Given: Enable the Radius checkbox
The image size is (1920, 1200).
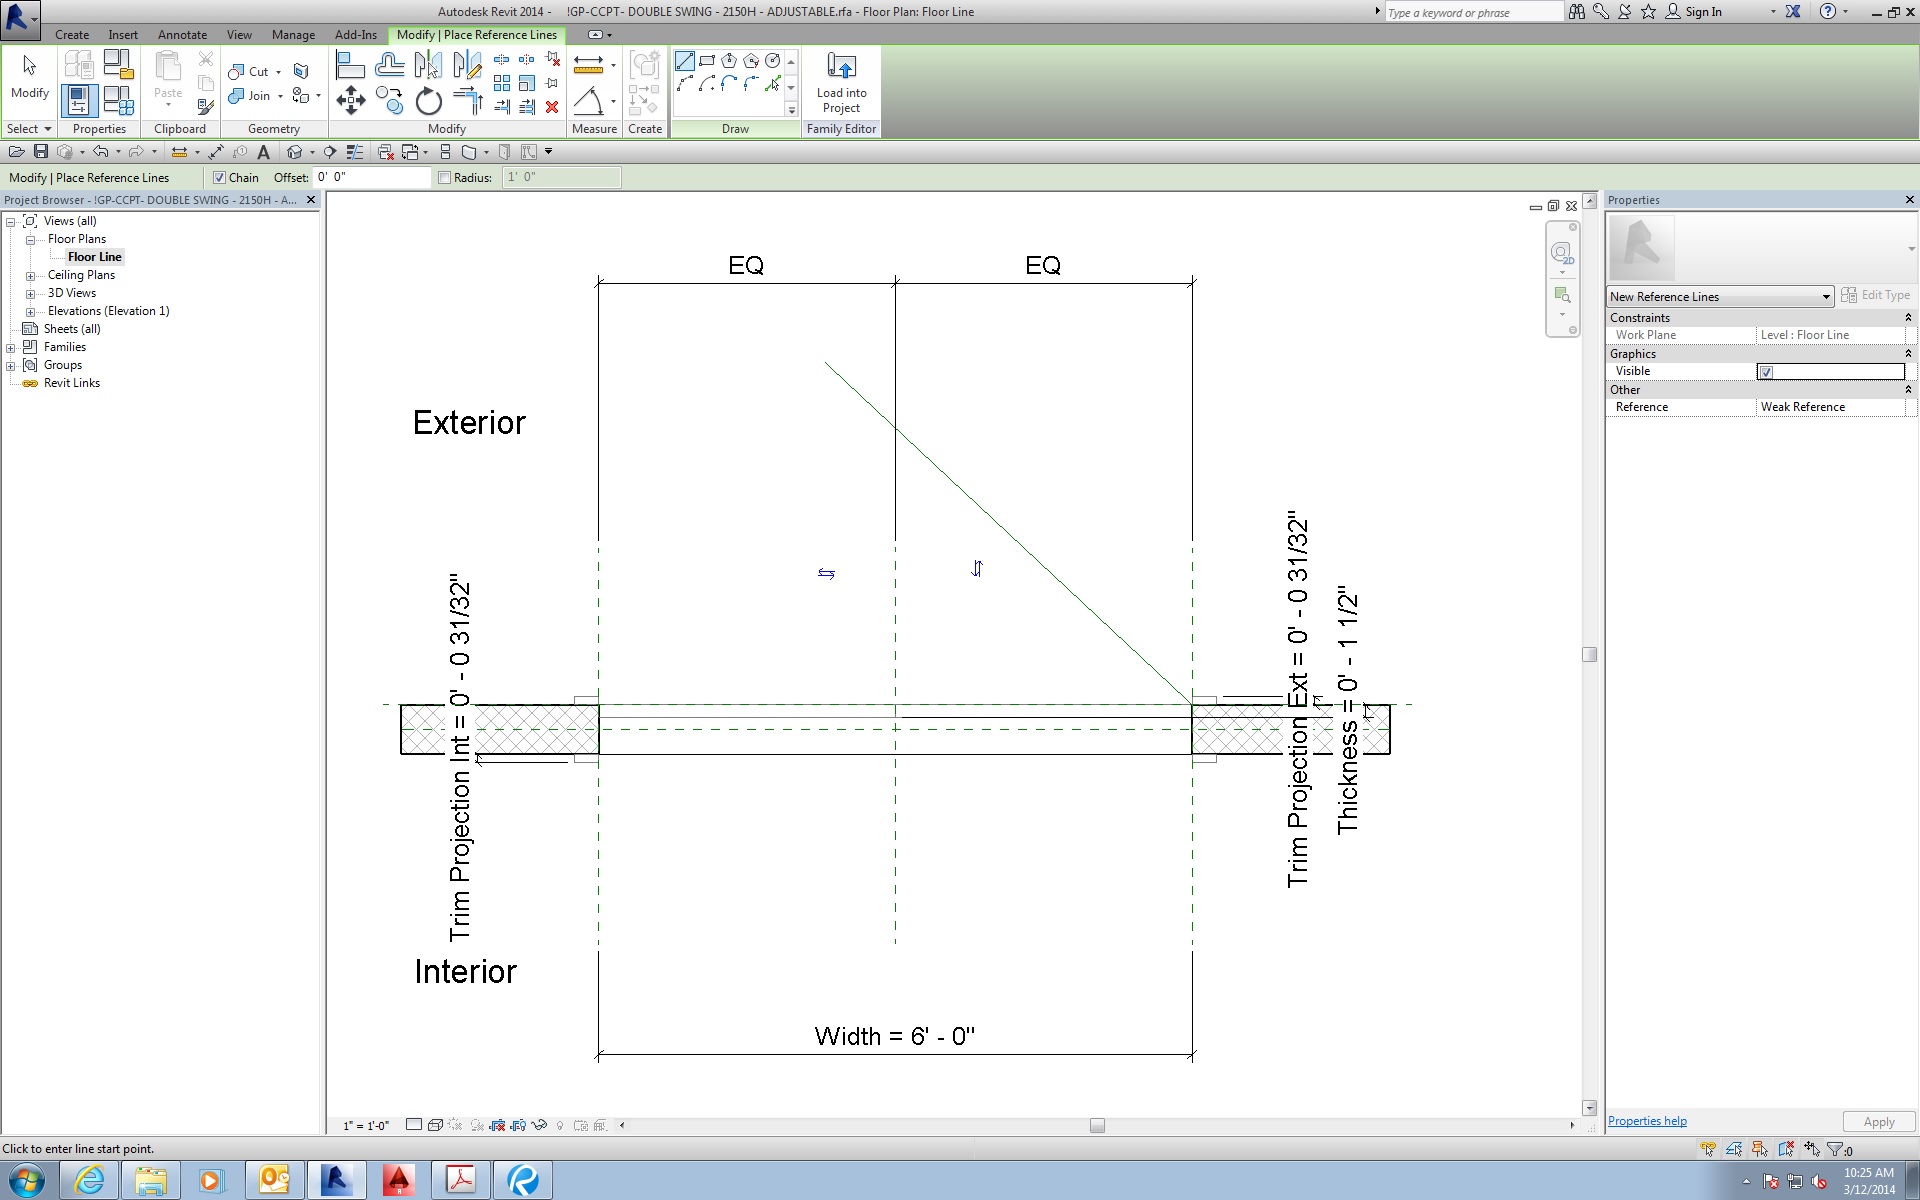Looking at the screenshot, I should (x=445, y=178).
